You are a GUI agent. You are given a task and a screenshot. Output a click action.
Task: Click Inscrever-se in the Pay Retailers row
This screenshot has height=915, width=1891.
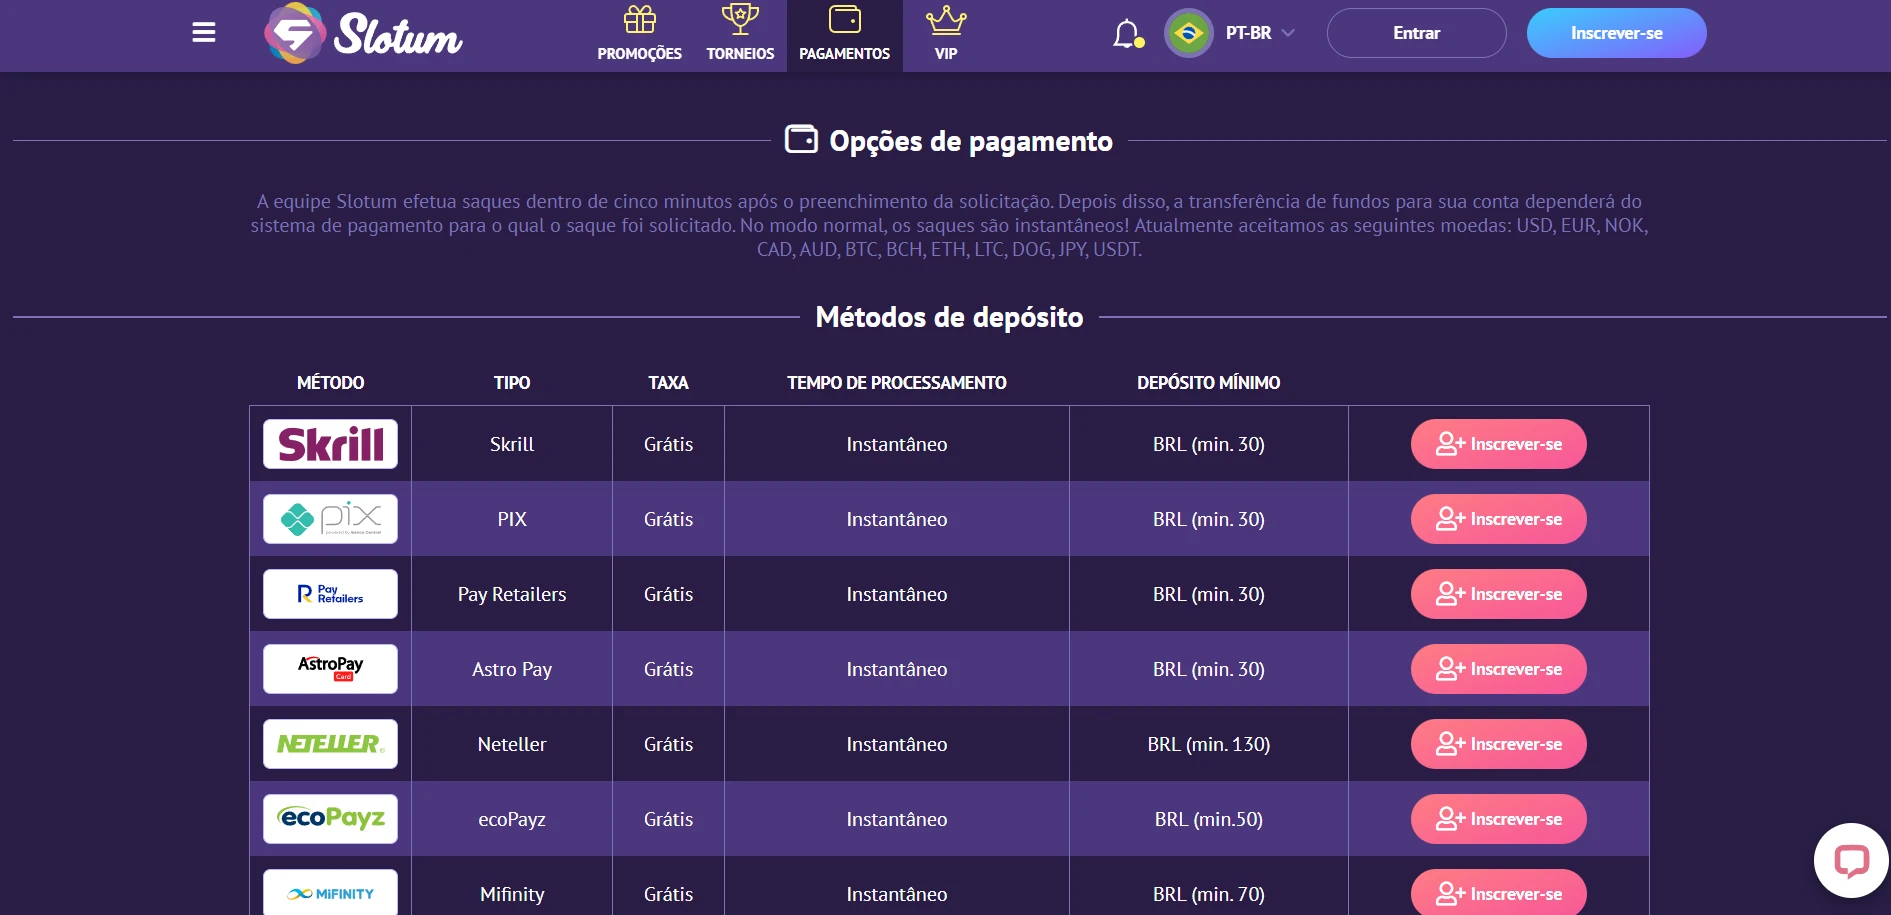[x=1498, y=594]
